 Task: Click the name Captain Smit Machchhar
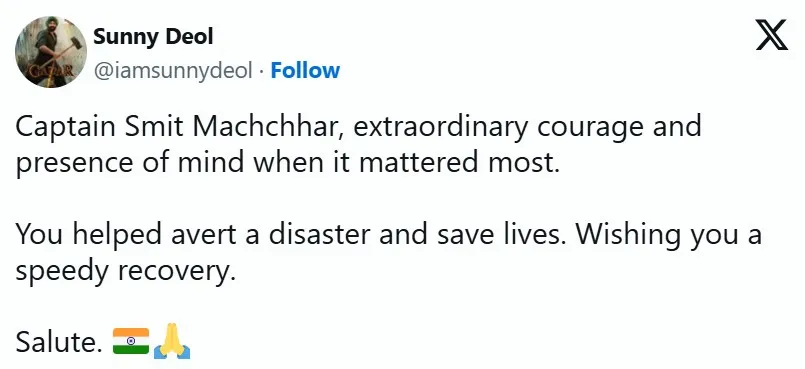[x=179, y=127]
